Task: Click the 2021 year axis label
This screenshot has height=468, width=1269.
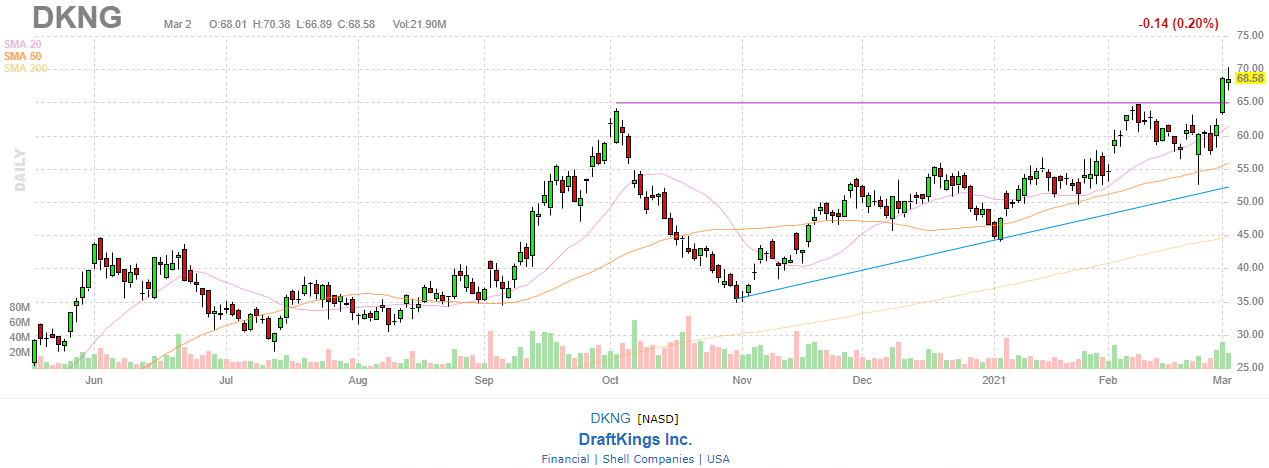Action: pos(994,381)
